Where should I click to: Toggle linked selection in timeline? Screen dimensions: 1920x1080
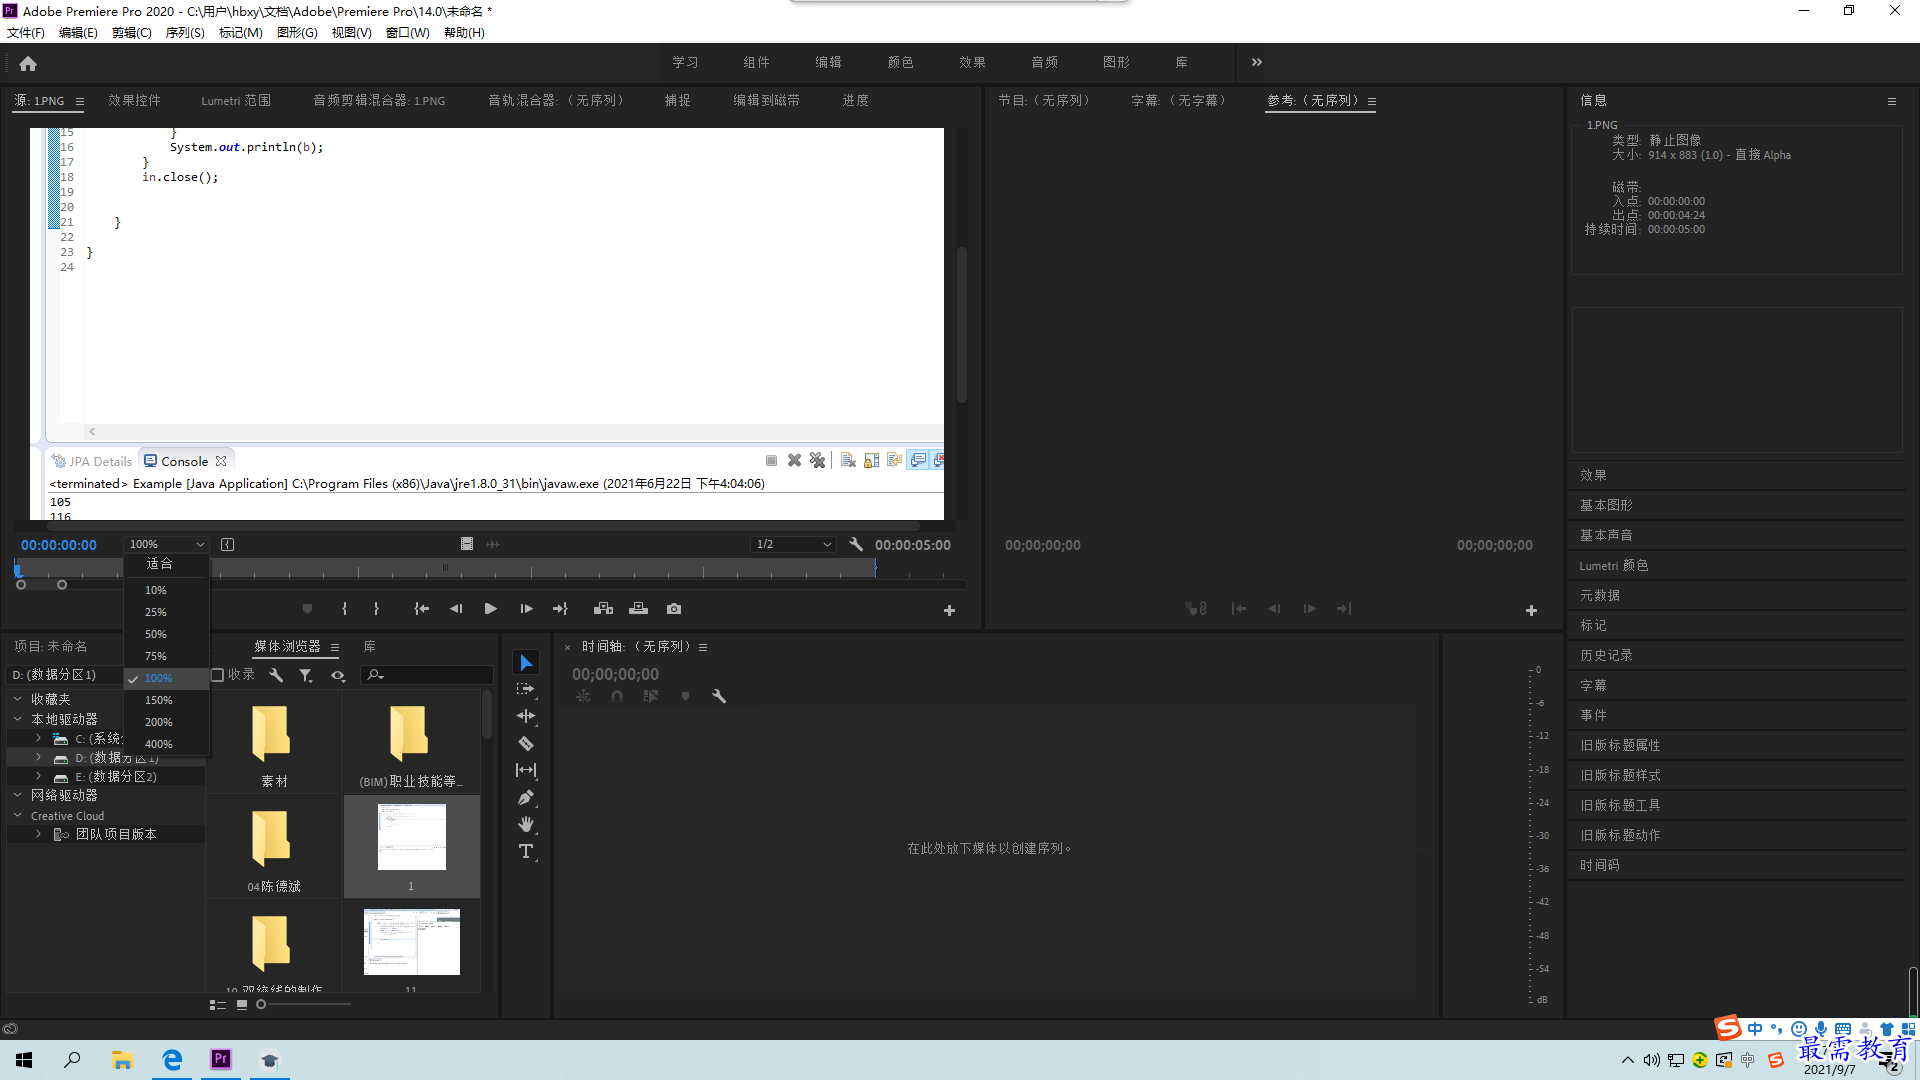[651, 697]
